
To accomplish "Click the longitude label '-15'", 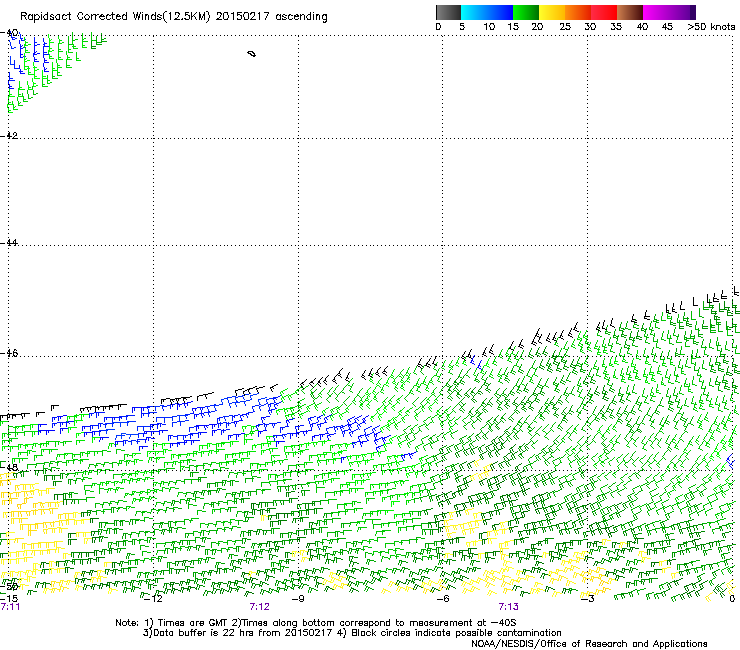I will 9,599.
